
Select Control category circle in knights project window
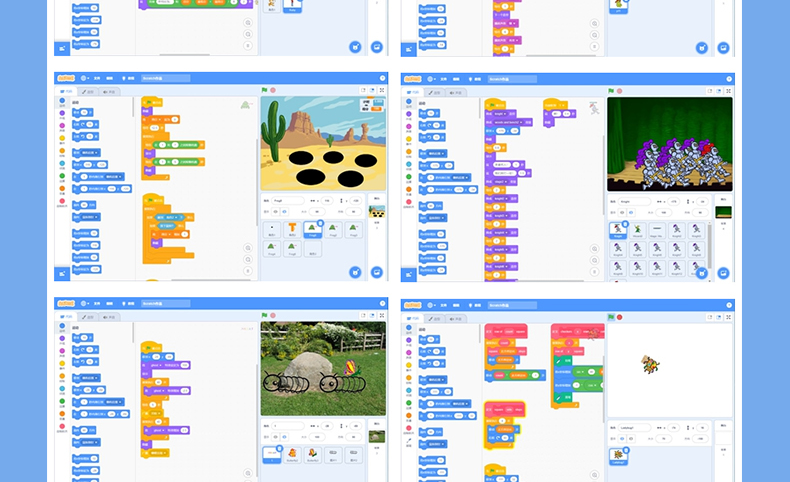coord(409,152)
